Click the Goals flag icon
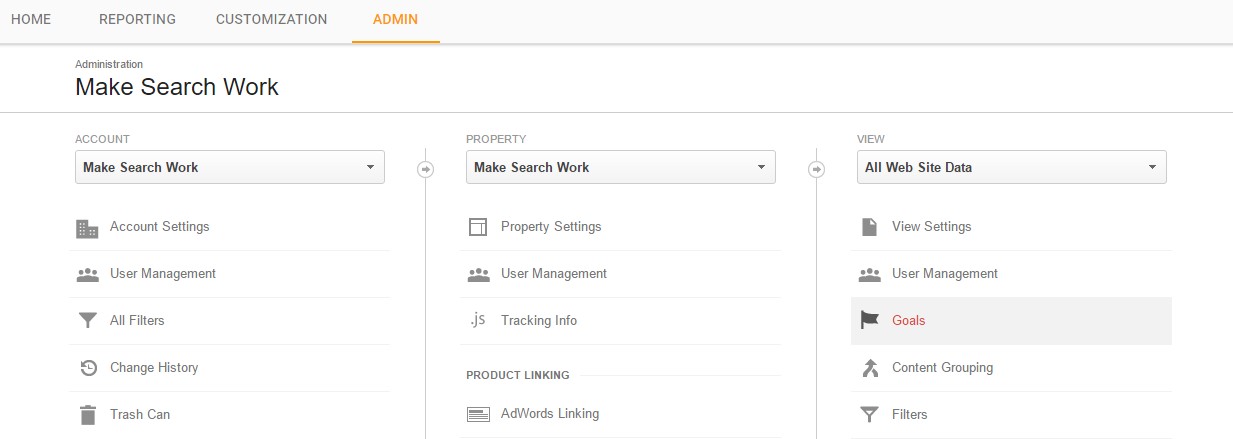Viewport: 1233px width, 439px height. pyautogui.click(x=869, y=320)
